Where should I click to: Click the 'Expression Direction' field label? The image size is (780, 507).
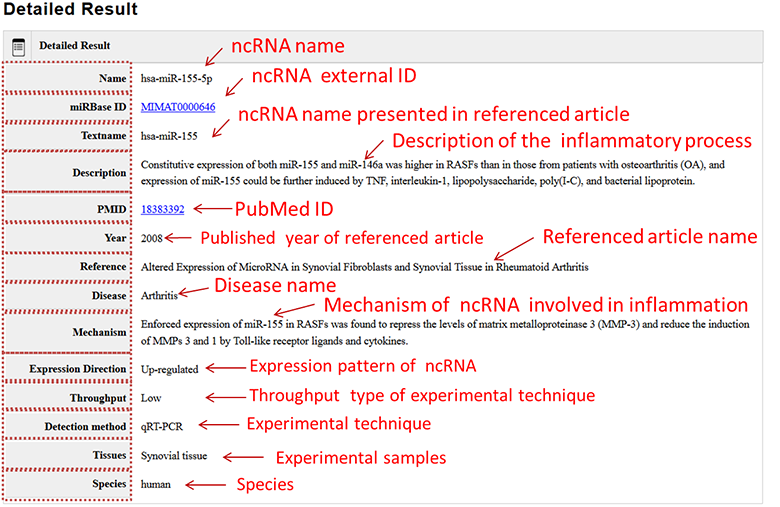coord(78,369)
